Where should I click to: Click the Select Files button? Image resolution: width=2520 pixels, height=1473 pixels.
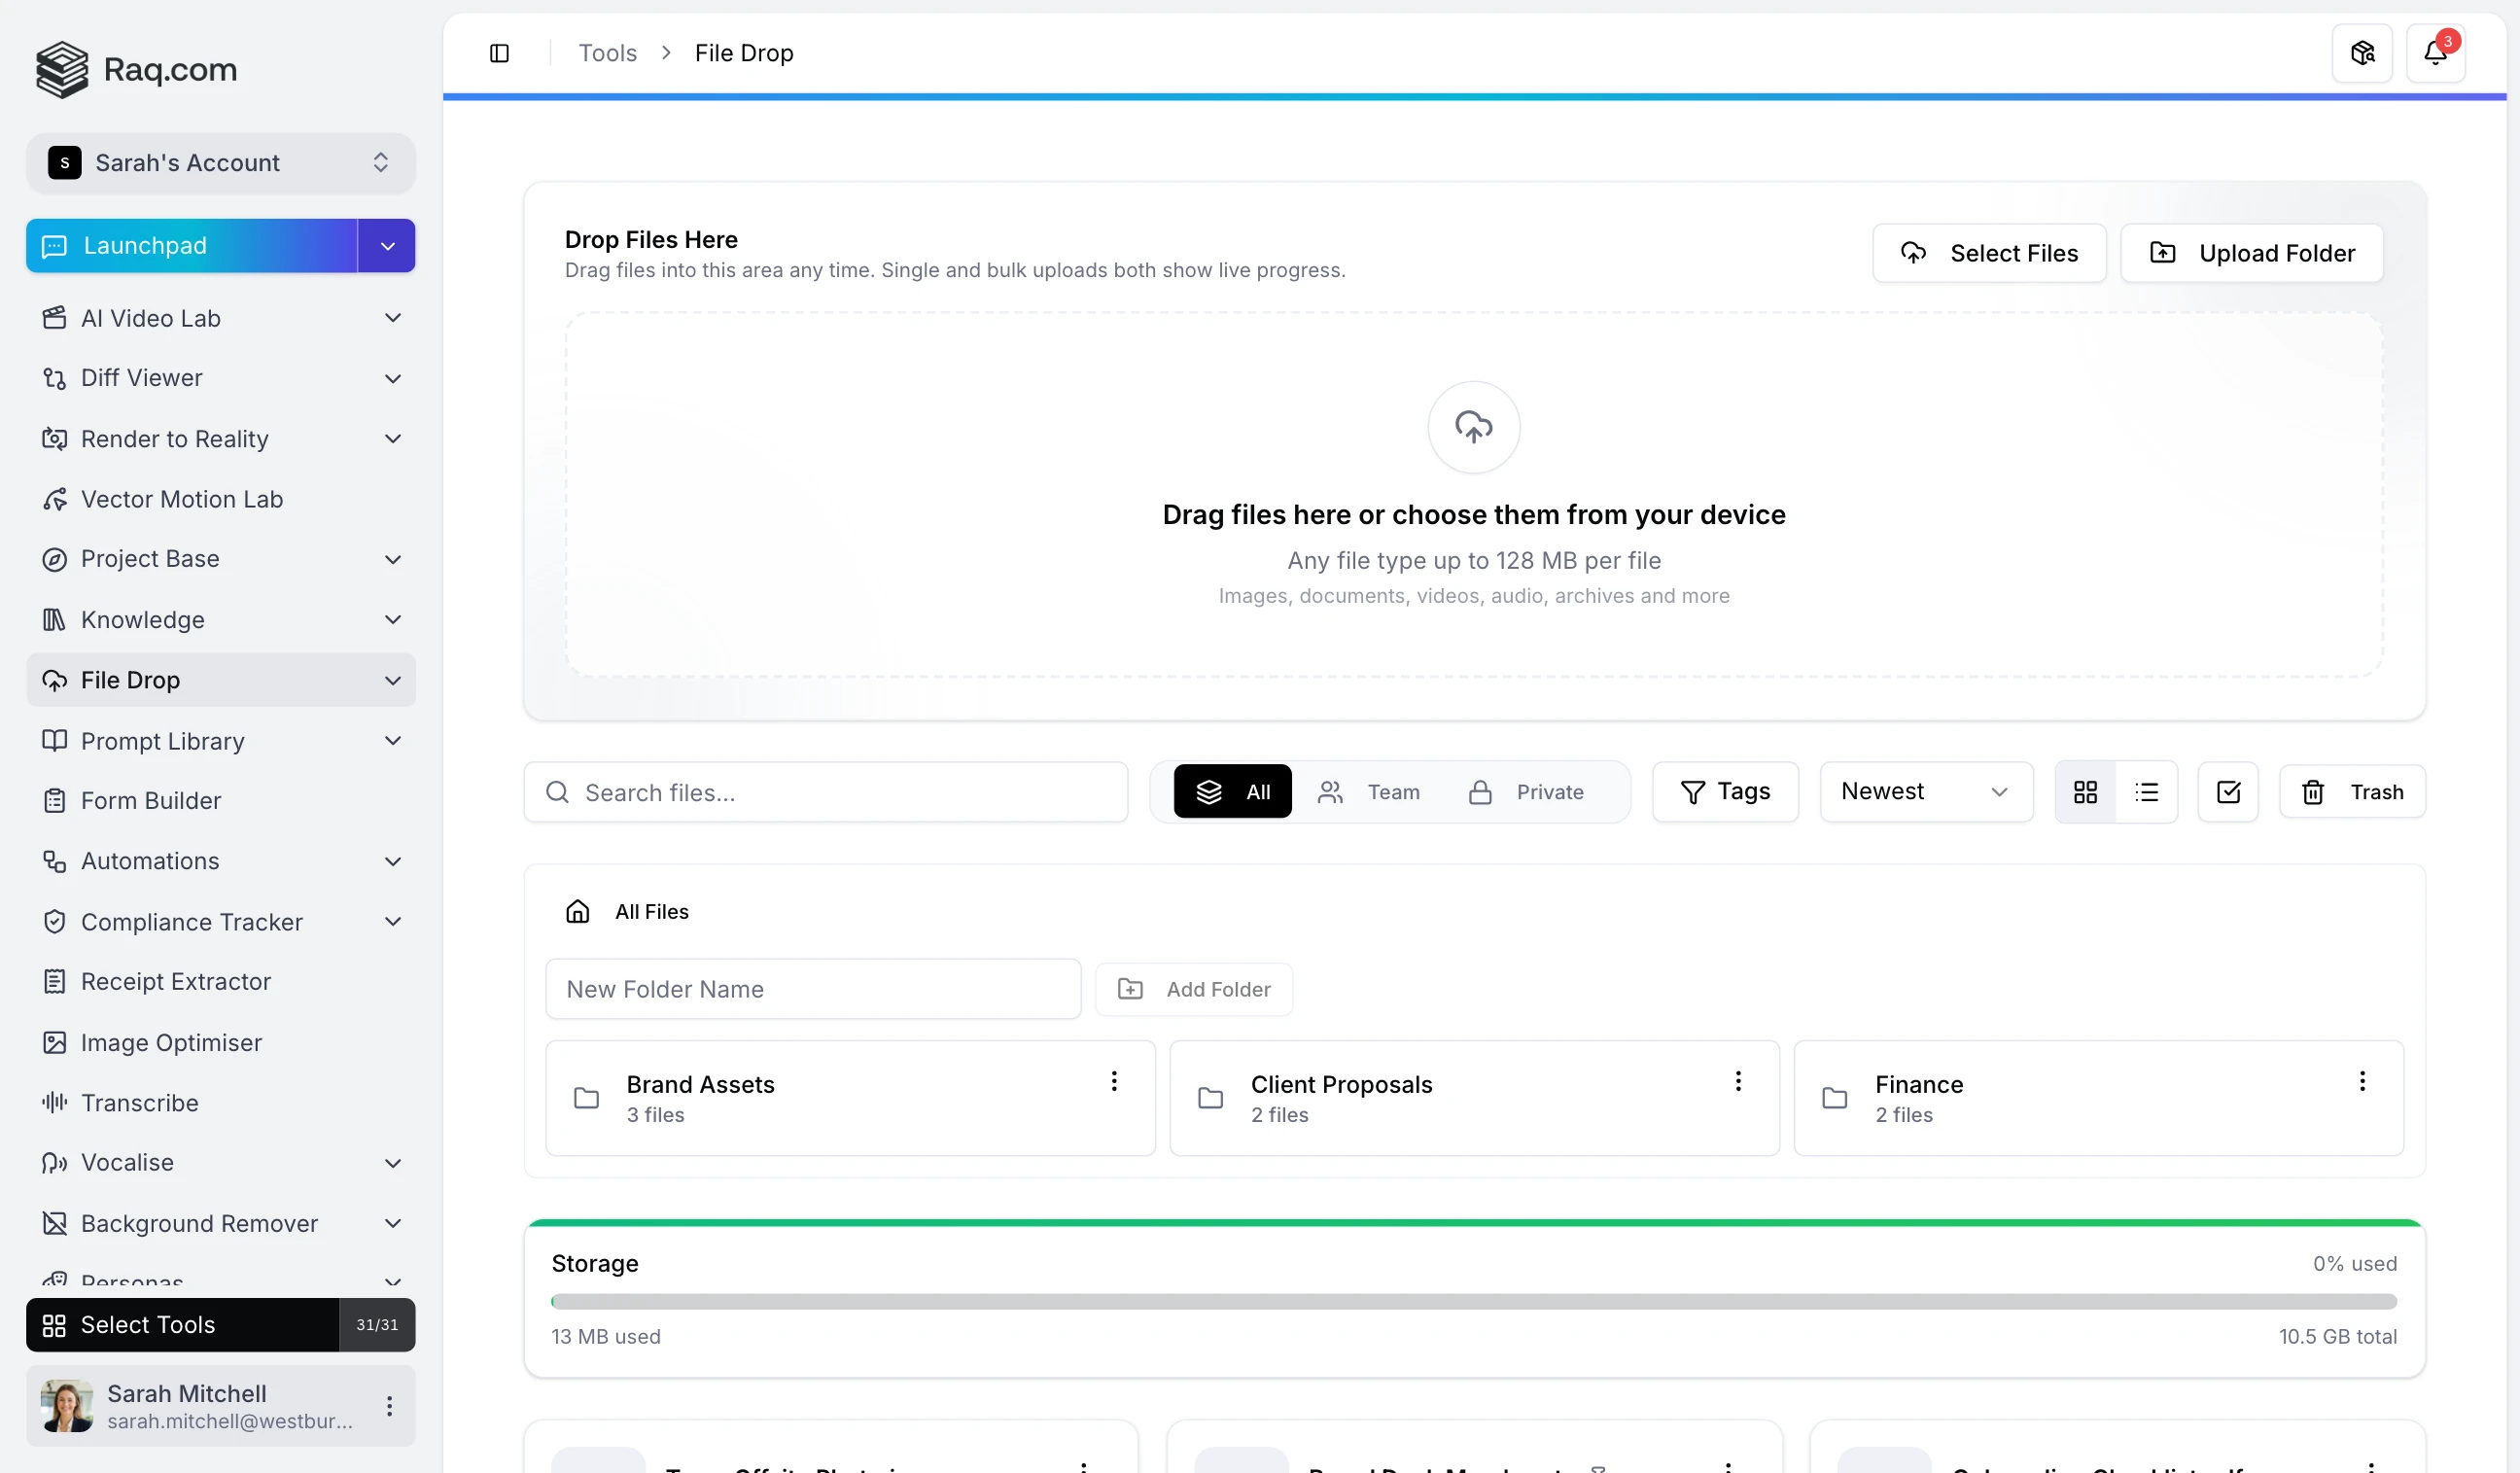tap(1988, 252)
